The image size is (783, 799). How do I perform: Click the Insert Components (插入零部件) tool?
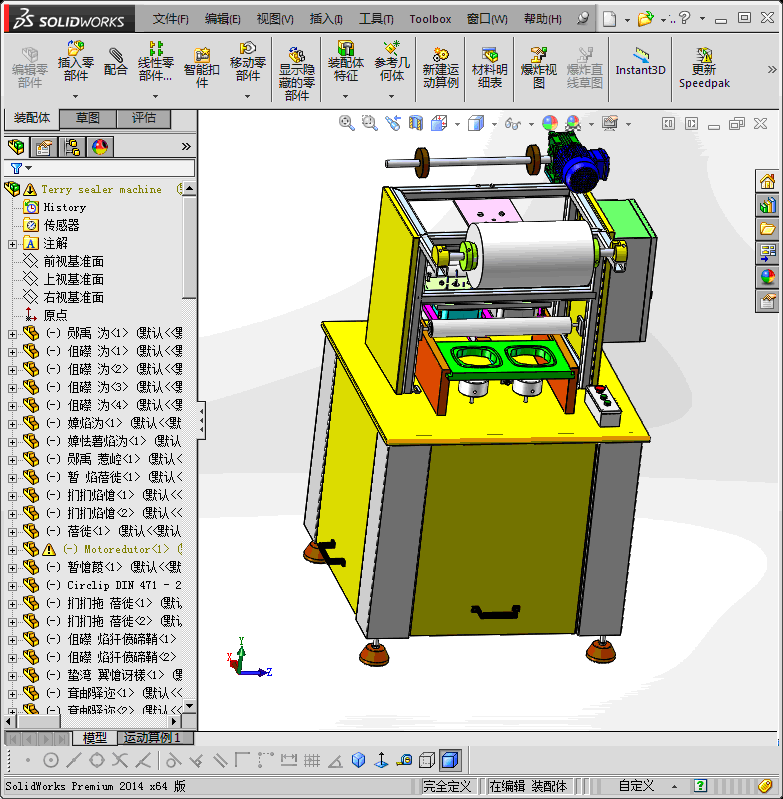point(75,62)
